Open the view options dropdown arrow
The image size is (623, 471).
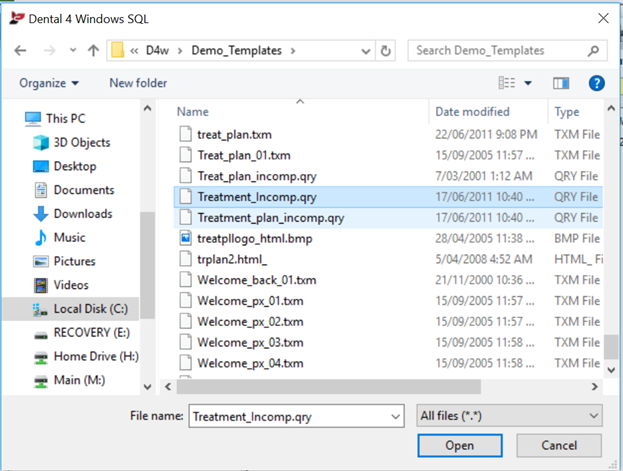528,83
